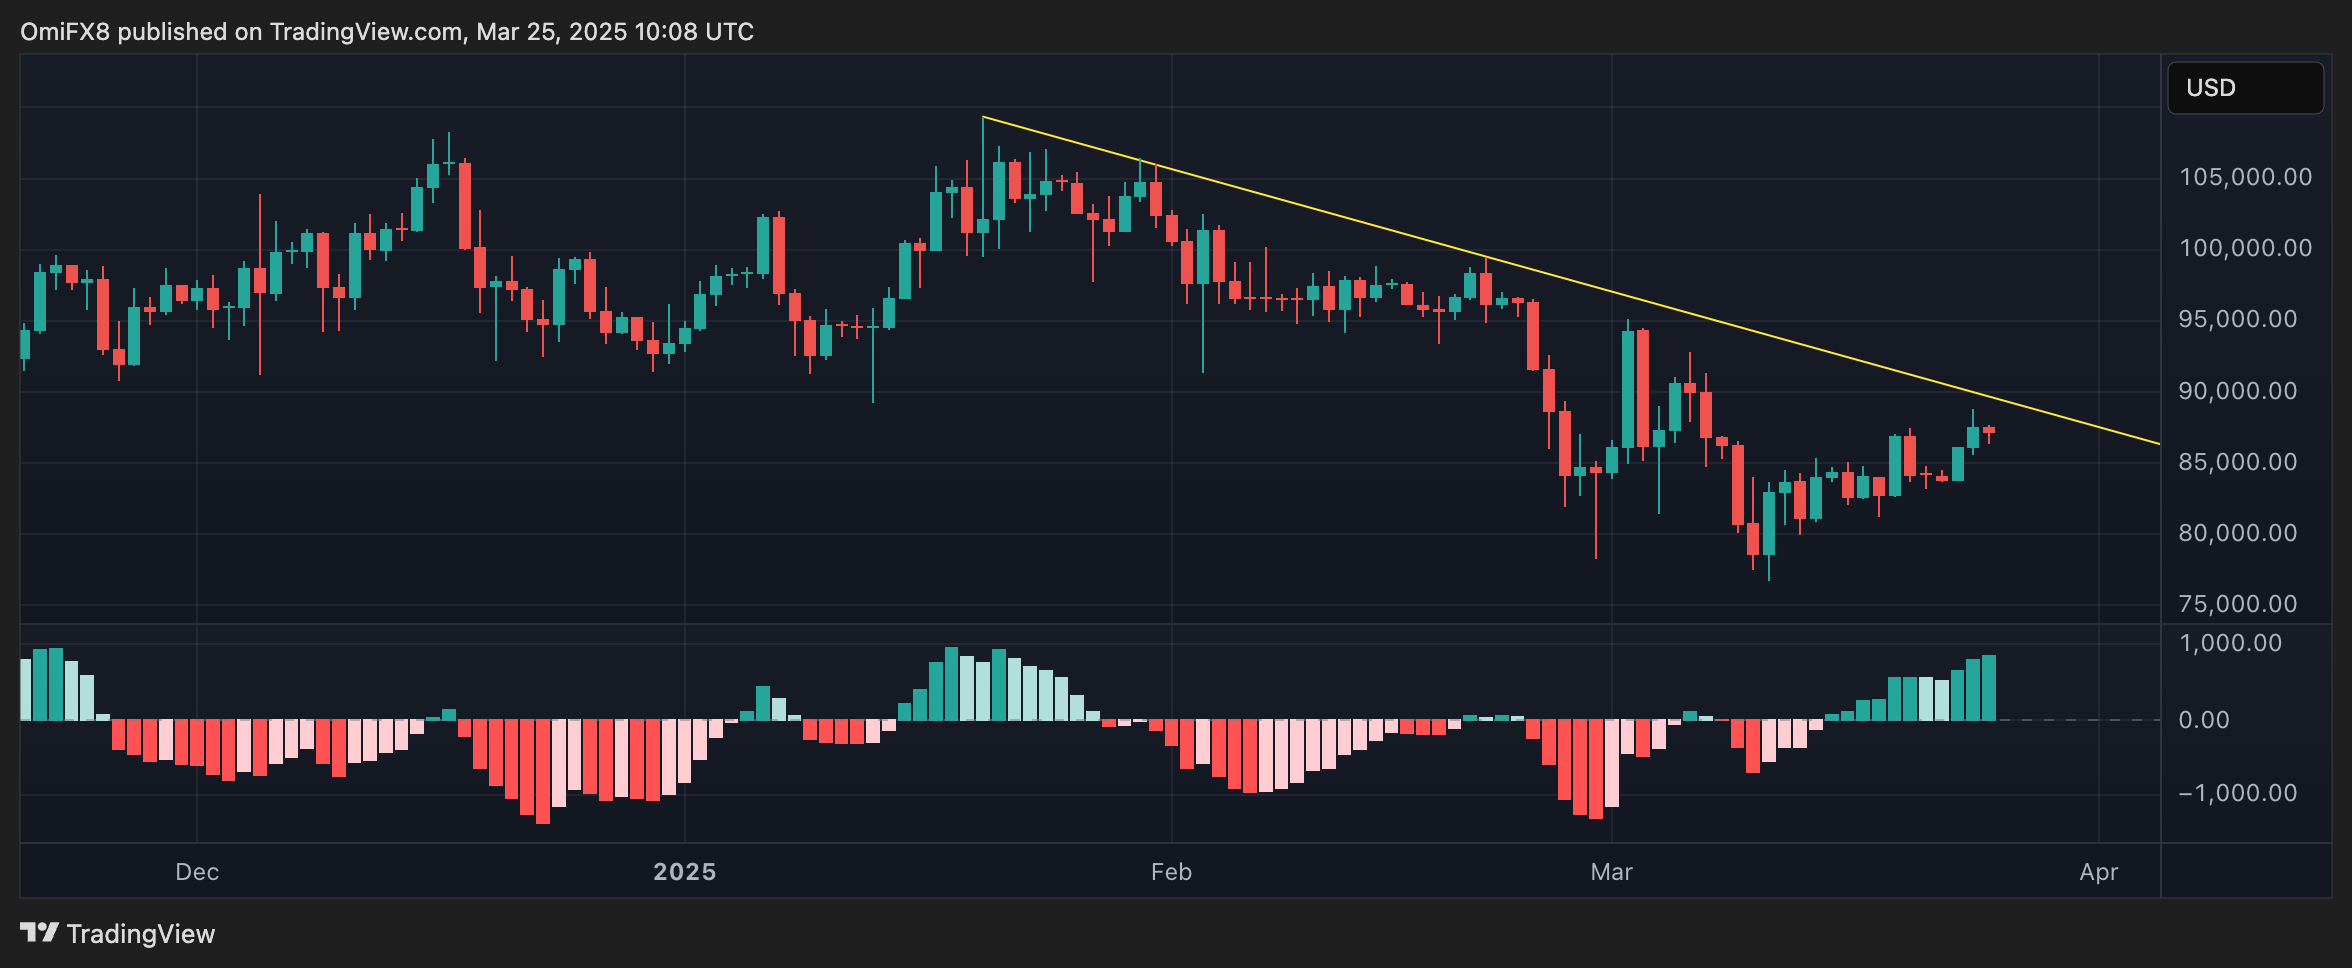Click the Apr label on time axis

point(2098,872)
